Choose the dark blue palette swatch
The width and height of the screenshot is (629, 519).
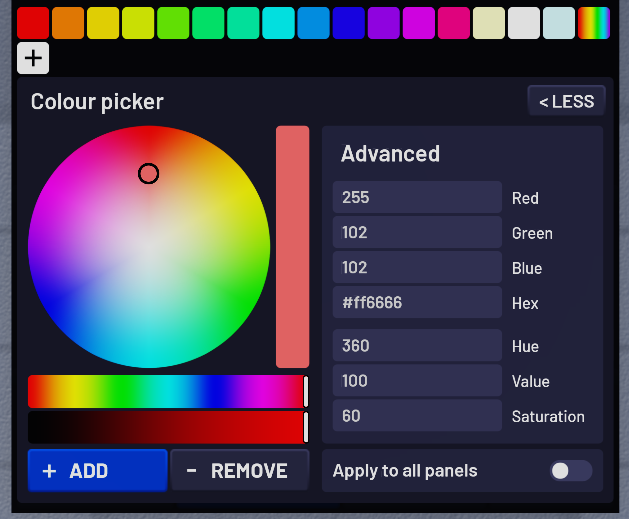(348, 23)
